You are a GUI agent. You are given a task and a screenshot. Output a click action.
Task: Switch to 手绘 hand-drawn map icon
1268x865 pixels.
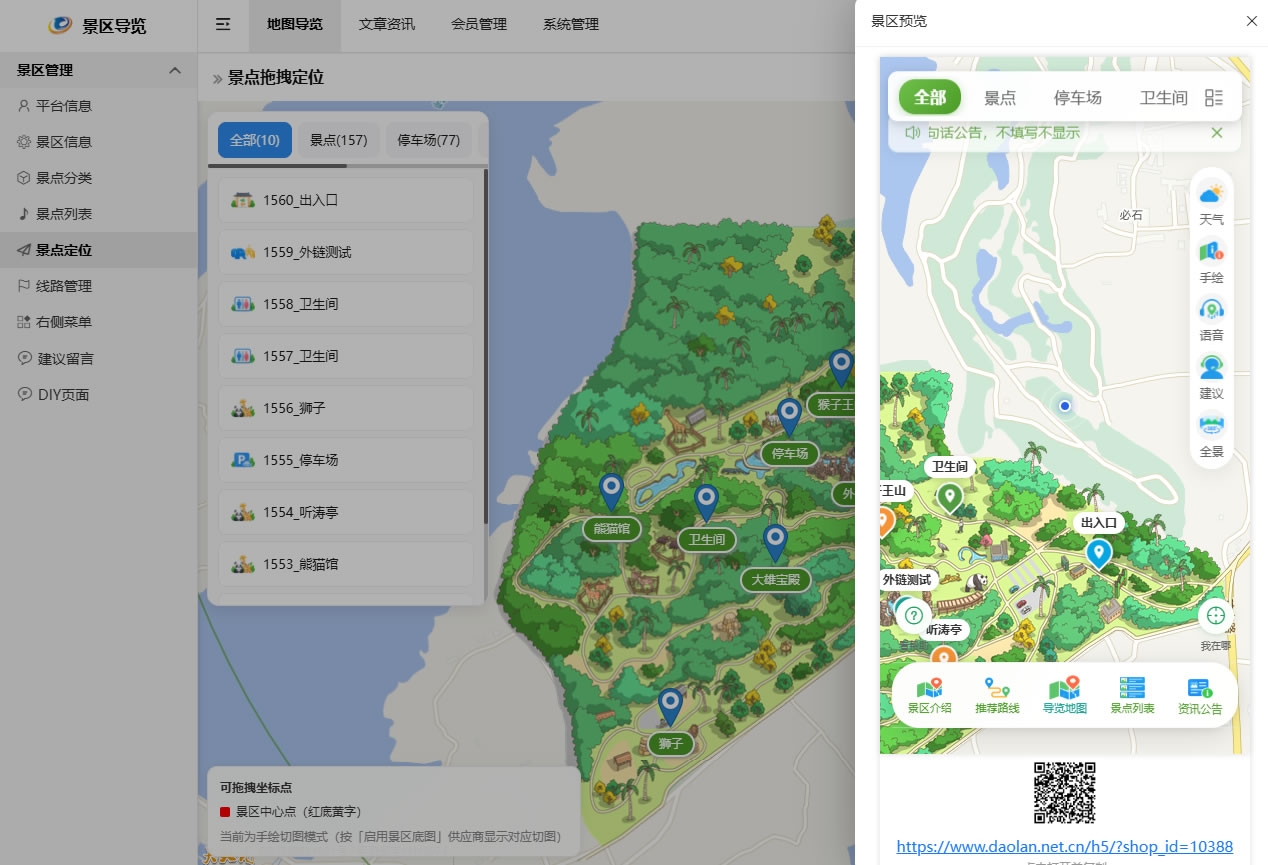tap(1211, 261)
